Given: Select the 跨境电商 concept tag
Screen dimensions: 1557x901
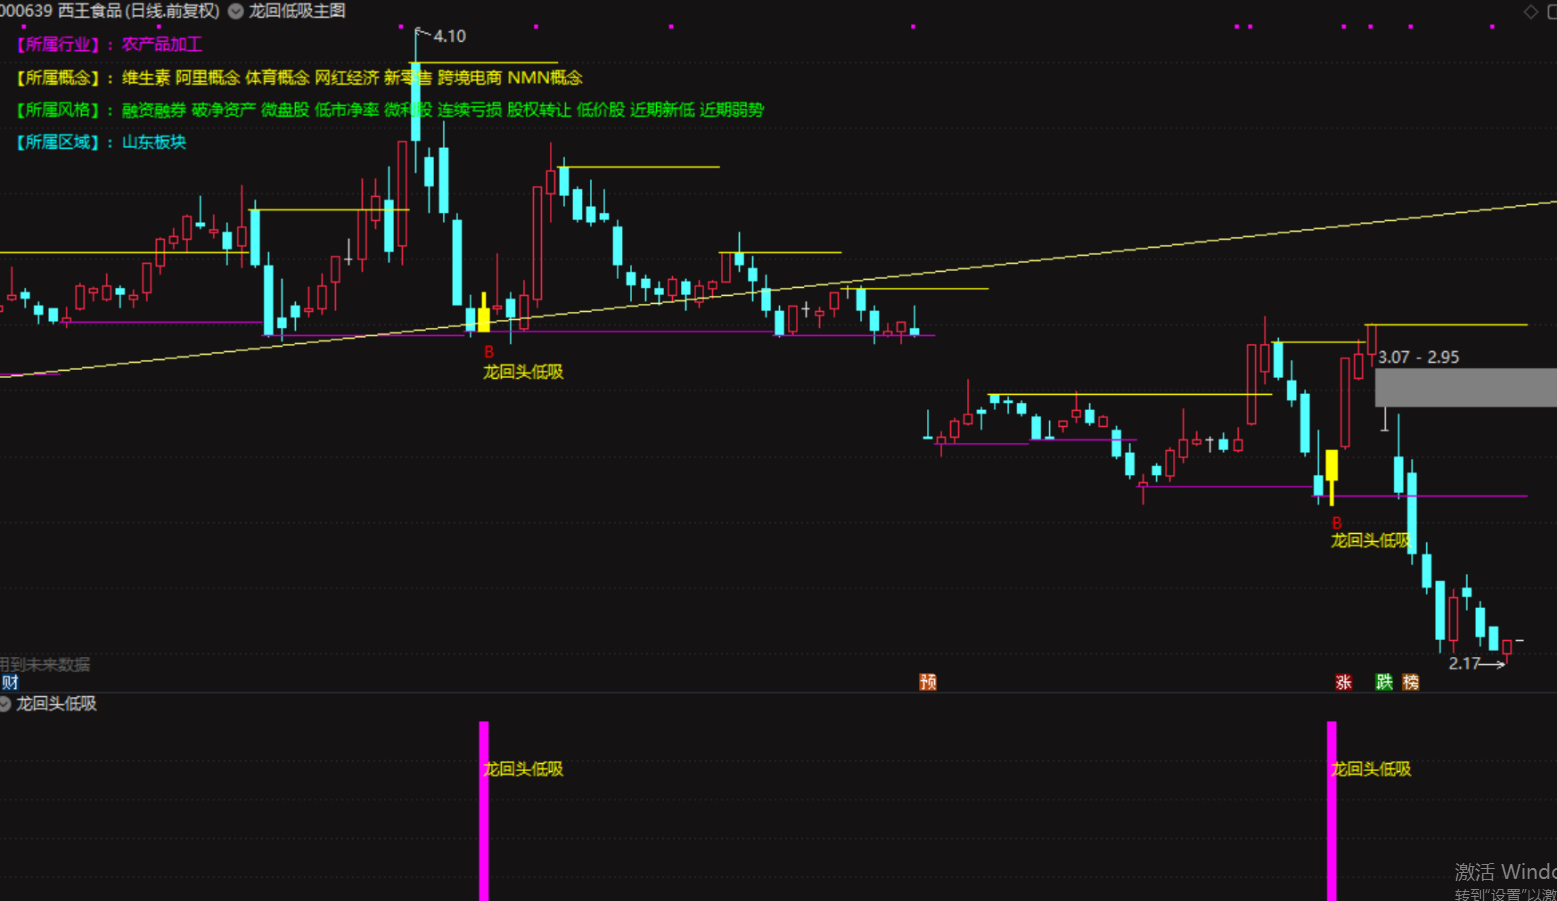Looking at the screenshot, I should 470,77.
